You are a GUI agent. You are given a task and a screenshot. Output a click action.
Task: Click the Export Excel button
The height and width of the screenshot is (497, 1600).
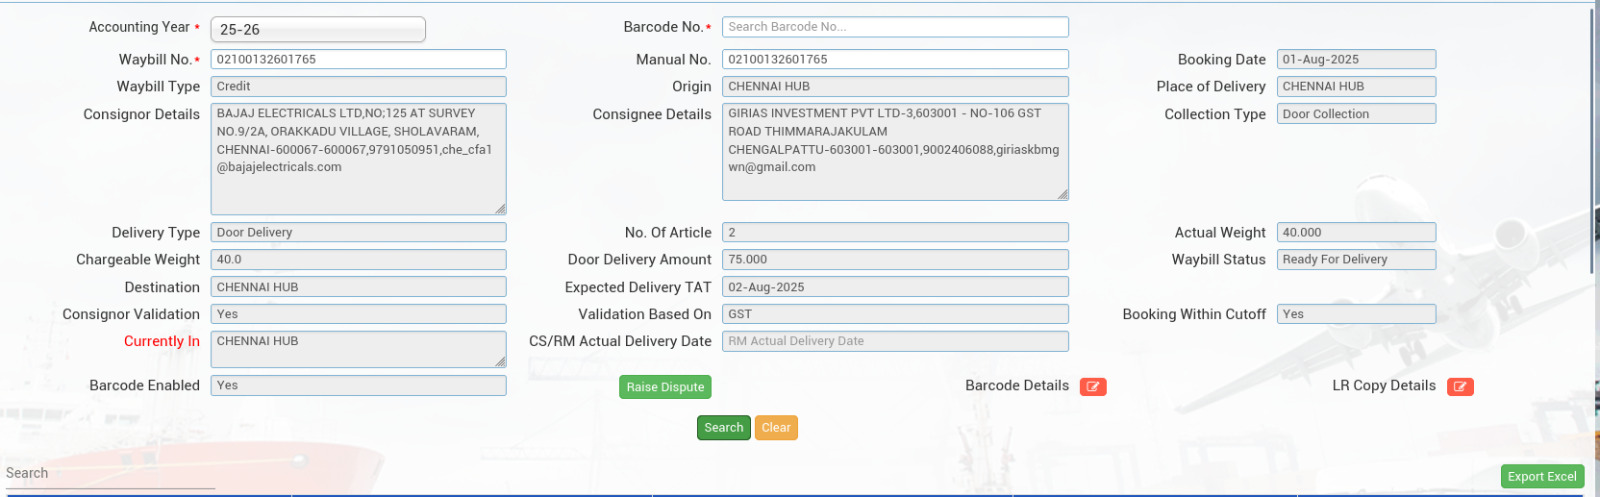click(x=1541, y=477)
